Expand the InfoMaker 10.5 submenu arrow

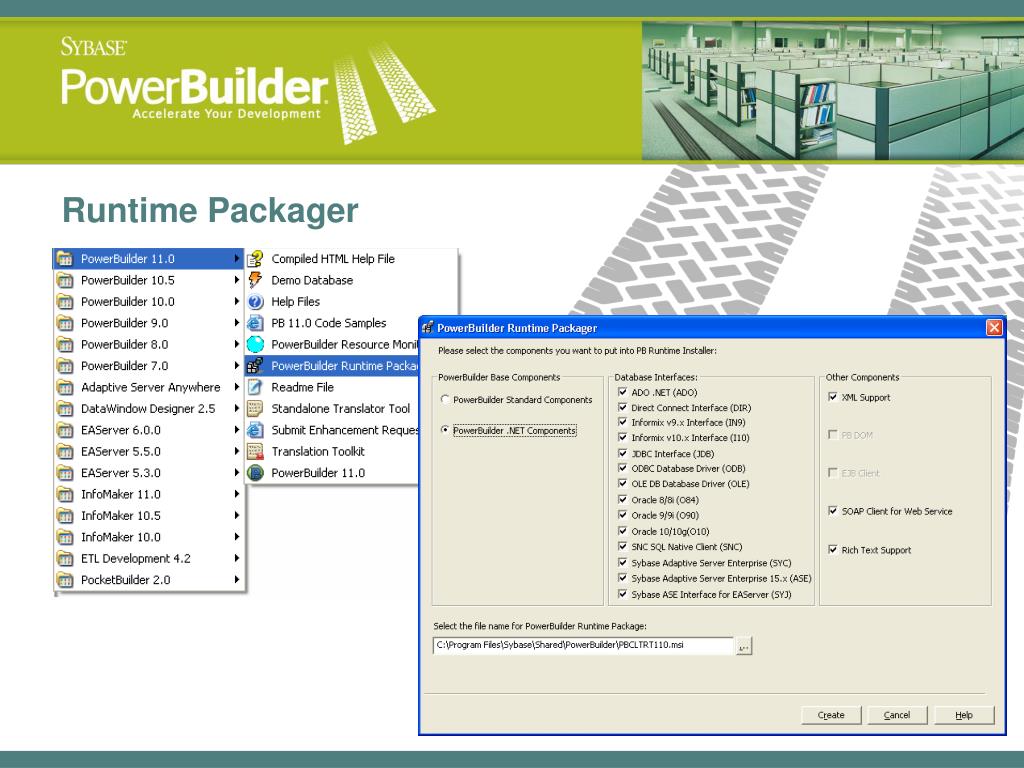pyautogui.click(x=236, y=516)
